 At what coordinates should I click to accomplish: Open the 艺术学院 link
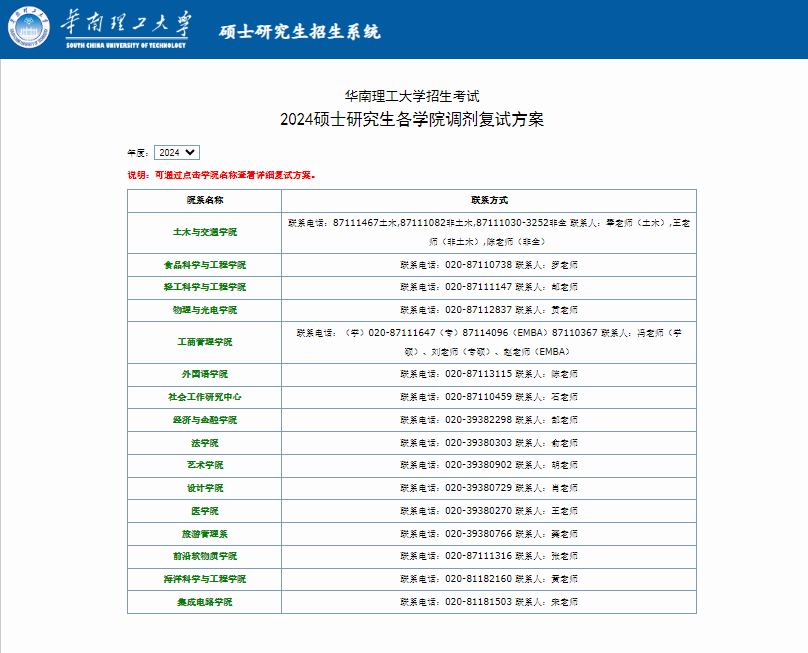pos(205,465)
